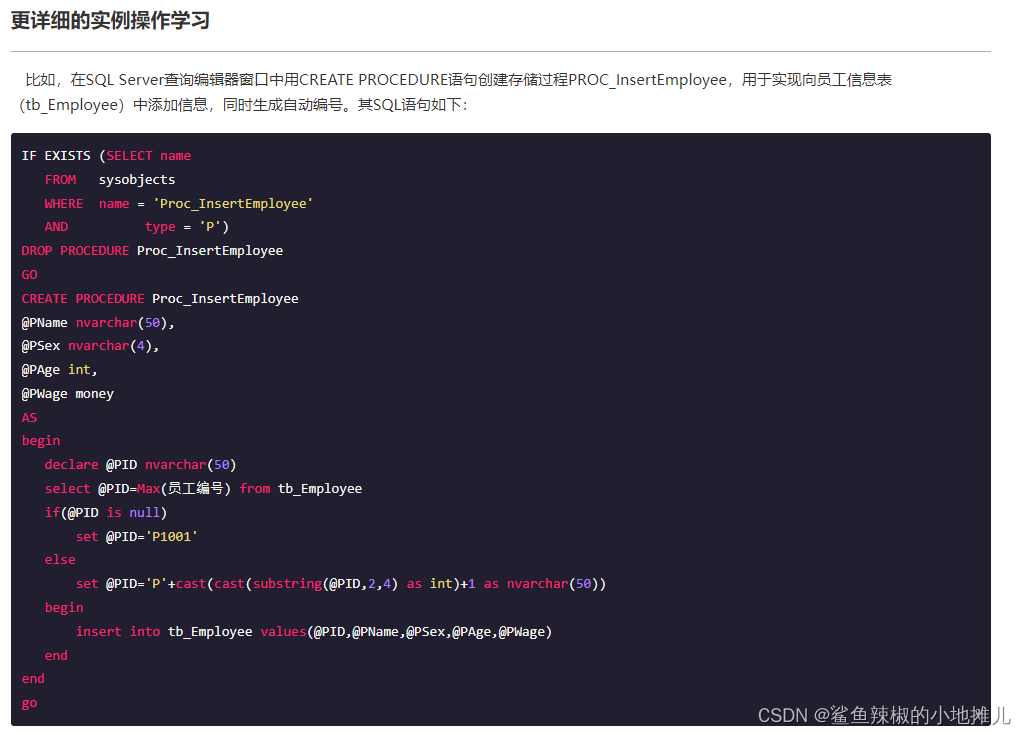This screenshot has width=1026, height=735.
Task: Click the line 'CREATE PROCEDURE Proc_InsertEmployee'
Action: click(x=160, y=298)
